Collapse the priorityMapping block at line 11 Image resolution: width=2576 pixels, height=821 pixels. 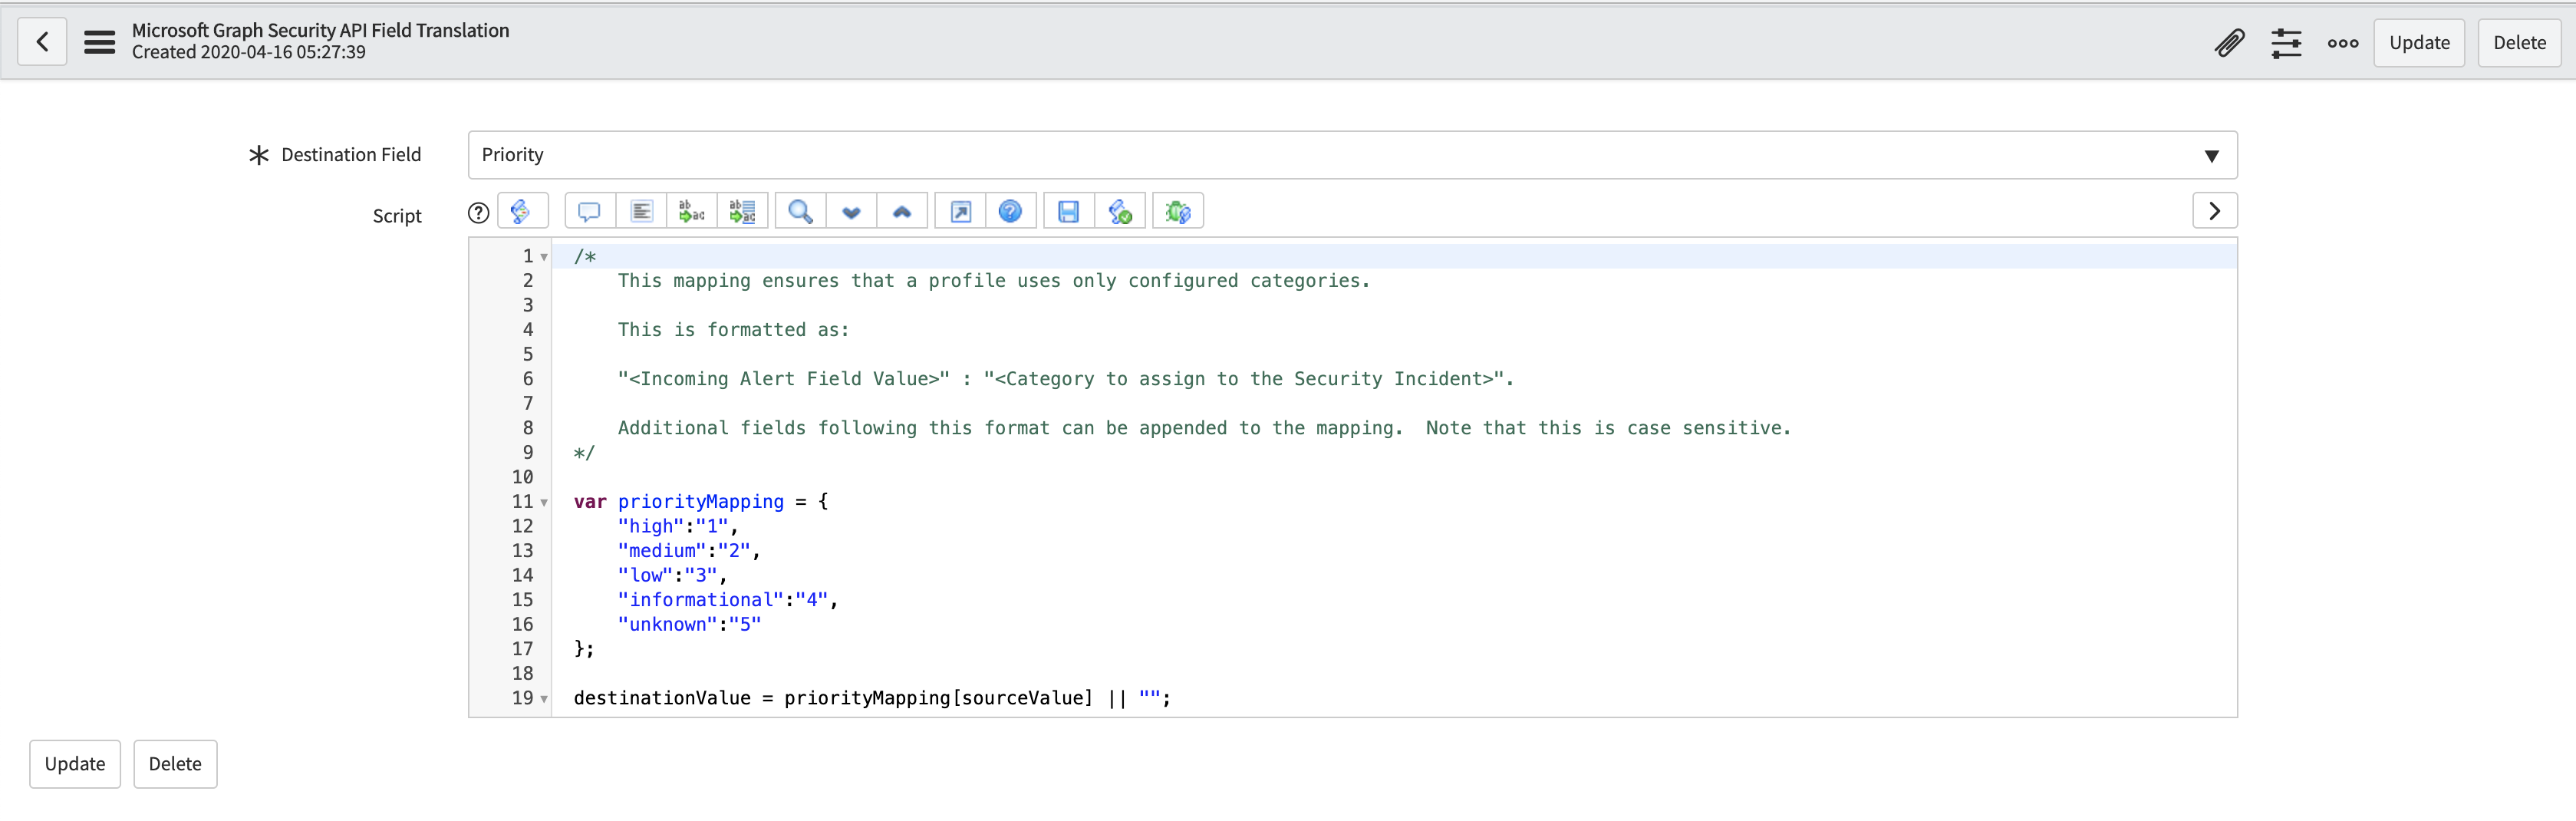pos(544,503)
